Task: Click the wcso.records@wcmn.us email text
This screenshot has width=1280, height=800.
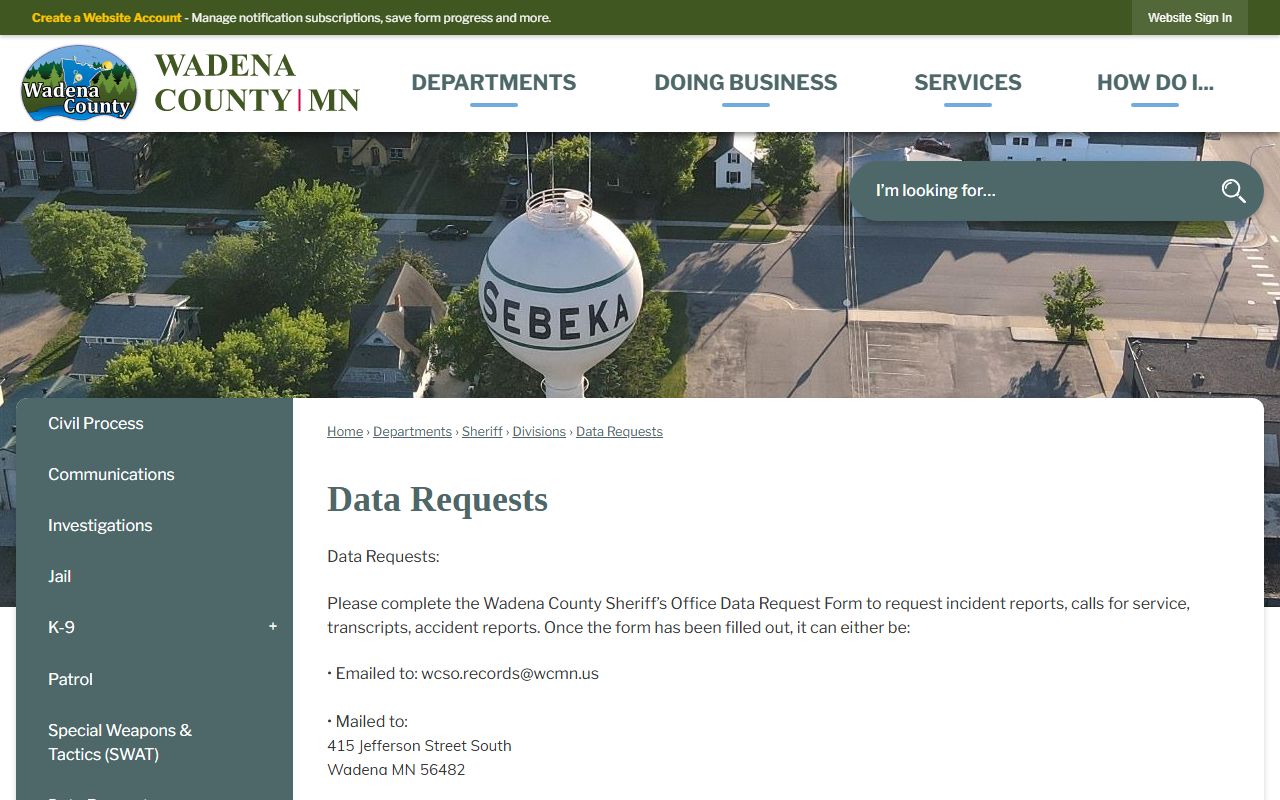Action: tap(510, 674)
